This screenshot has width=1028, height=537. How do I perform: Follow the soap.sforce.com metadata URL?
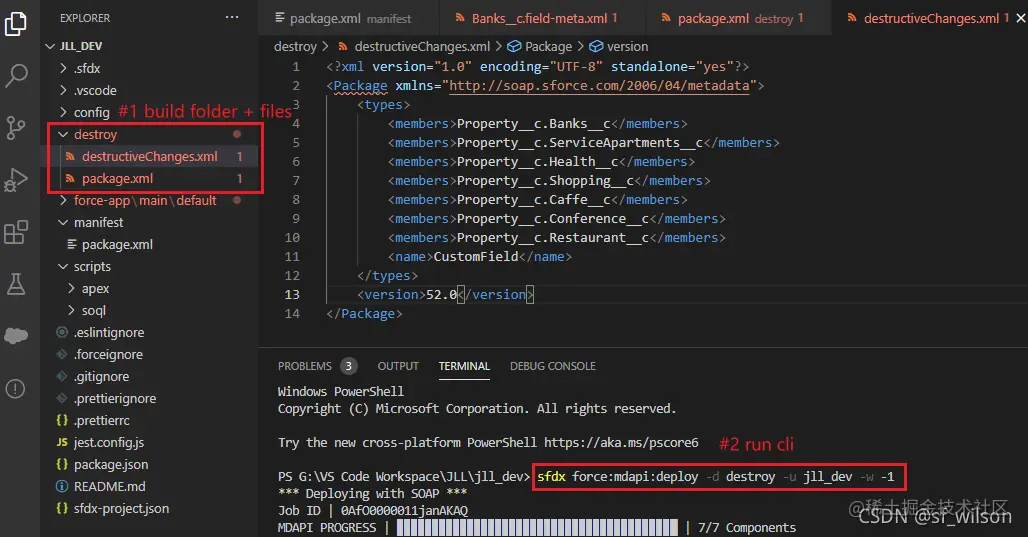tap(599, 85)
